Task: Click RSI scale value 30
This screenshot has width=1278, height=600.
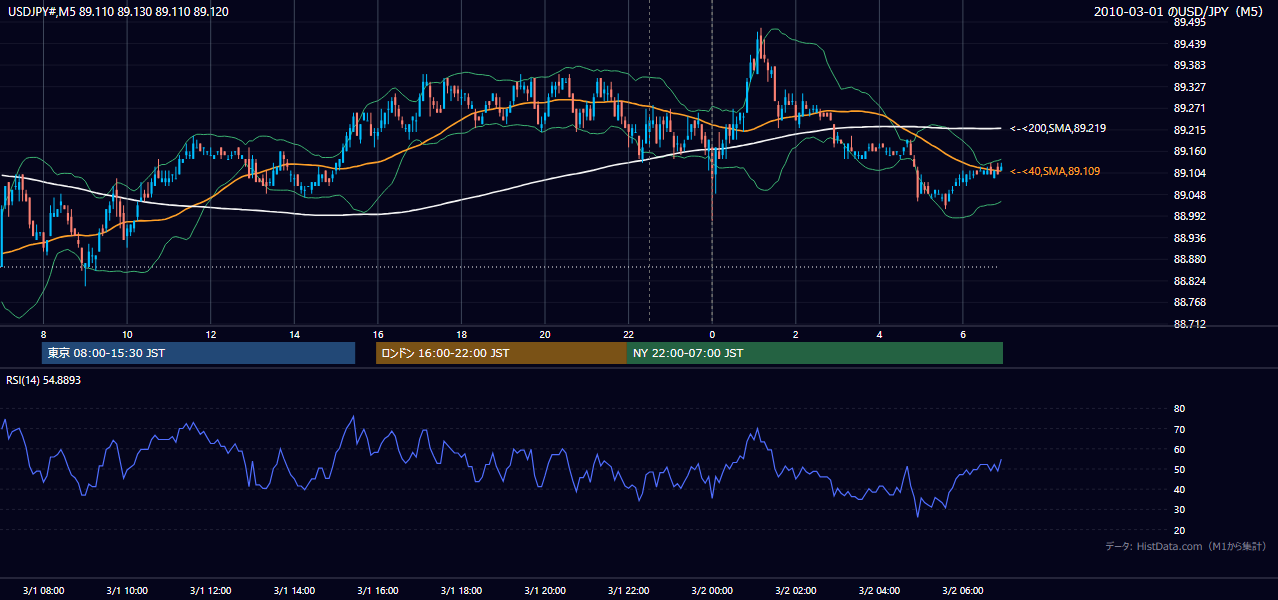Action: 1179,510
